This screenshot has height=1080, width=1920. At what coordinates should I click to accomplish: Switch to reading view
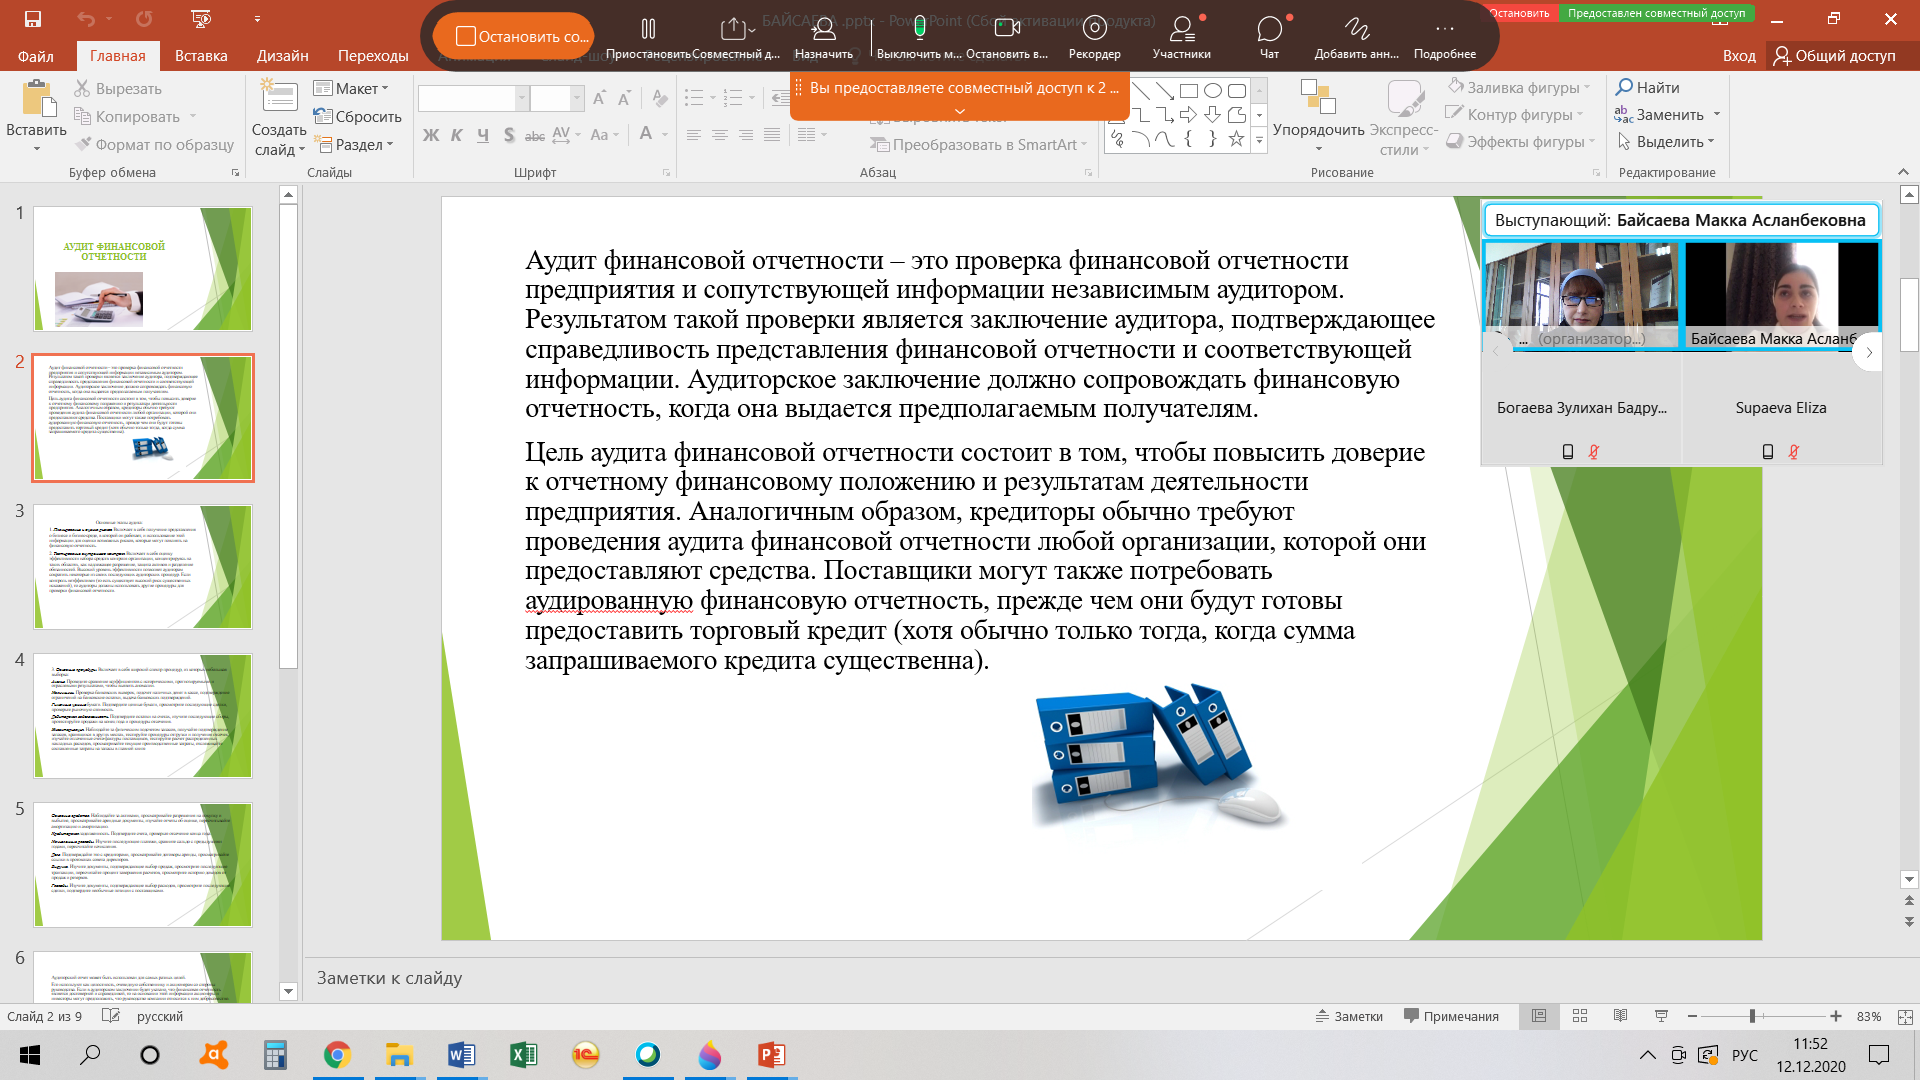pyautogui.click(x=1620, y=1016)
